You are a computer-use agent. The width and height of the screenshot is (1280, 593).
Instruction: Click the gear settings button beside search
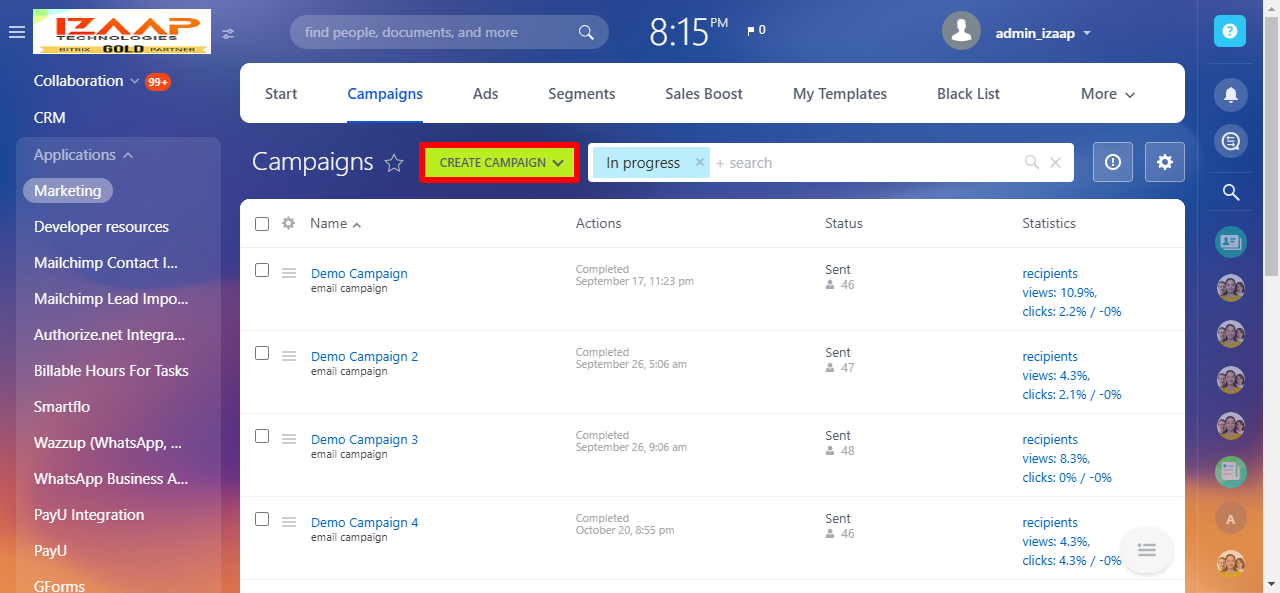coord(1164,162)
